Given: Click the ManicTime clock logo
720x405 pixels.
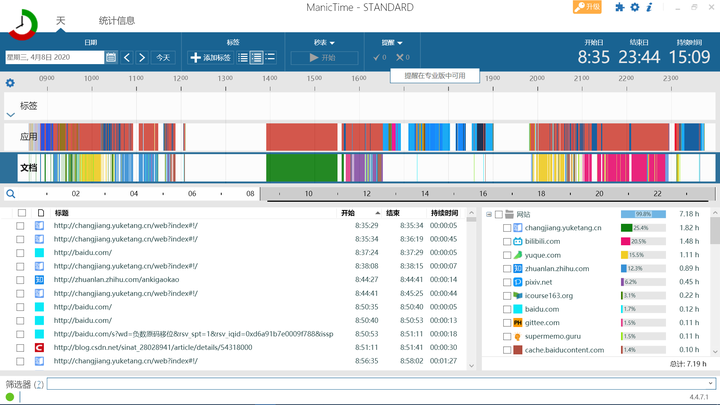Looking at the screenshot, I should (23, 24).
